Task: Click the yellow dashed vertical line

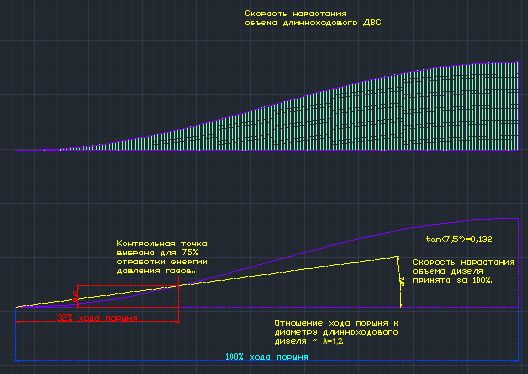Action: (x=399, y=283)
